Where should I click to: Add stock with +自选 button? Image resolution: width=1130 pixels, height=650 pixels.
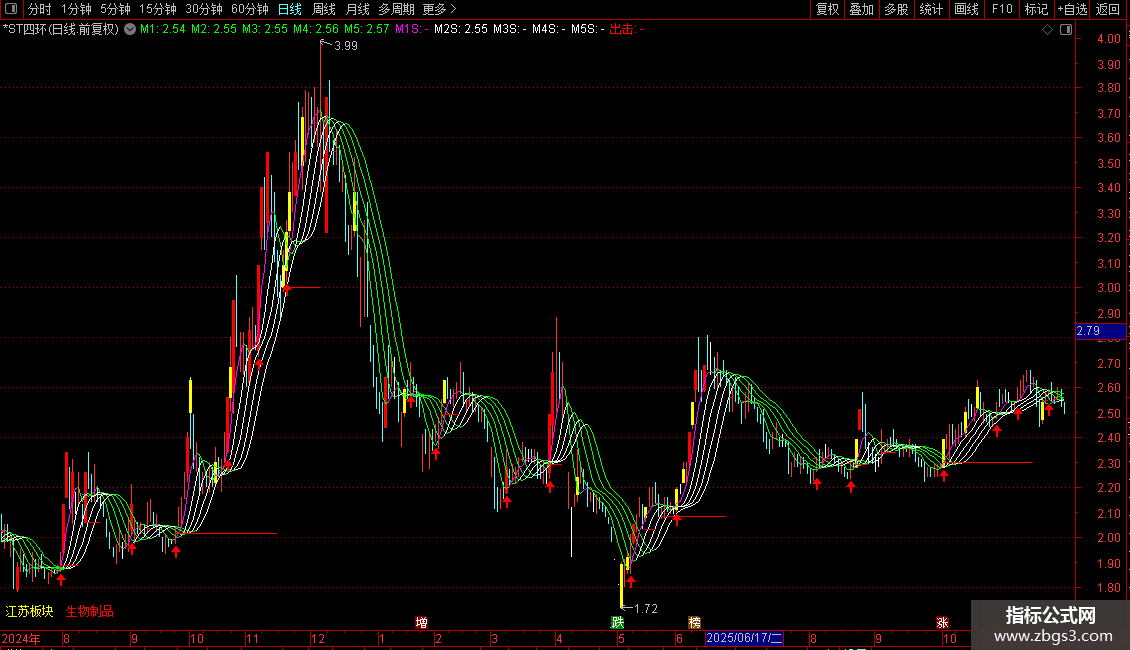click(1072, 9)
